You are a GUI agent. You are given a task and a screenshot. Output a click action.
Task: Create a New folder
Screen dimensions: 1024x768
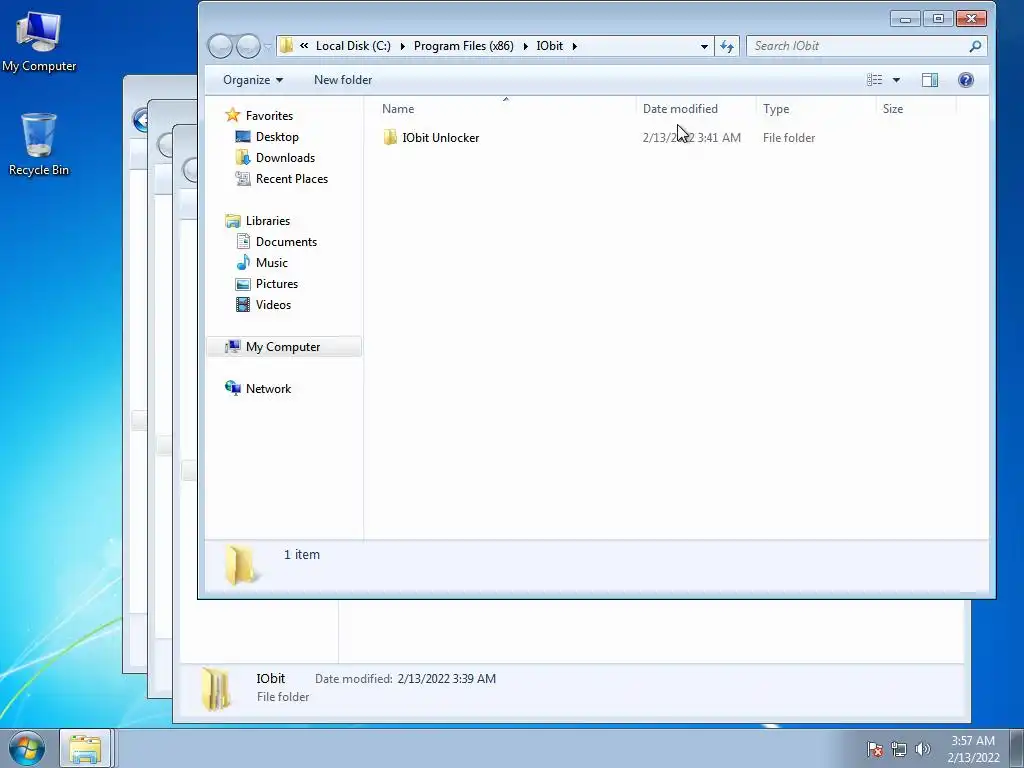point(343,80)
